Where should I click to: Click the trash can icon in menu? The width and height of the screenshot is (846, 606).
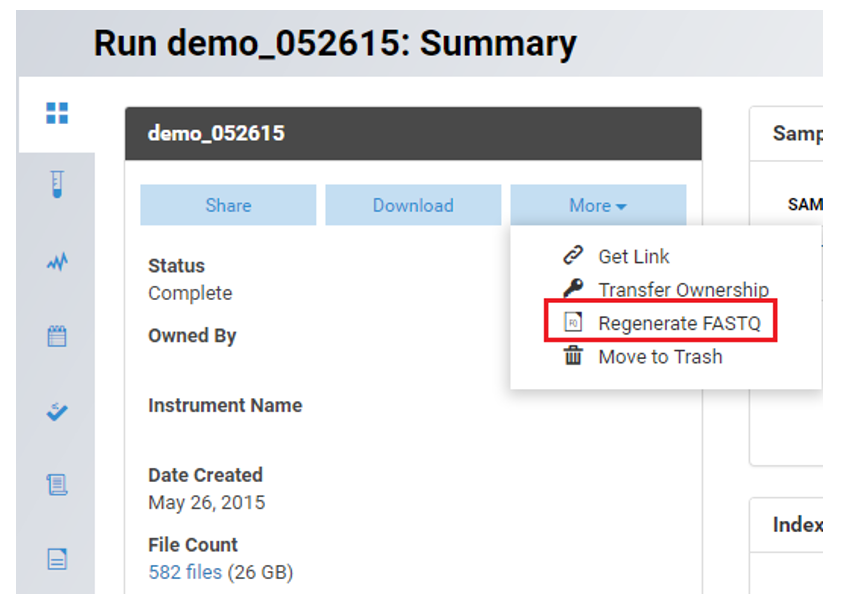point(573,356)
